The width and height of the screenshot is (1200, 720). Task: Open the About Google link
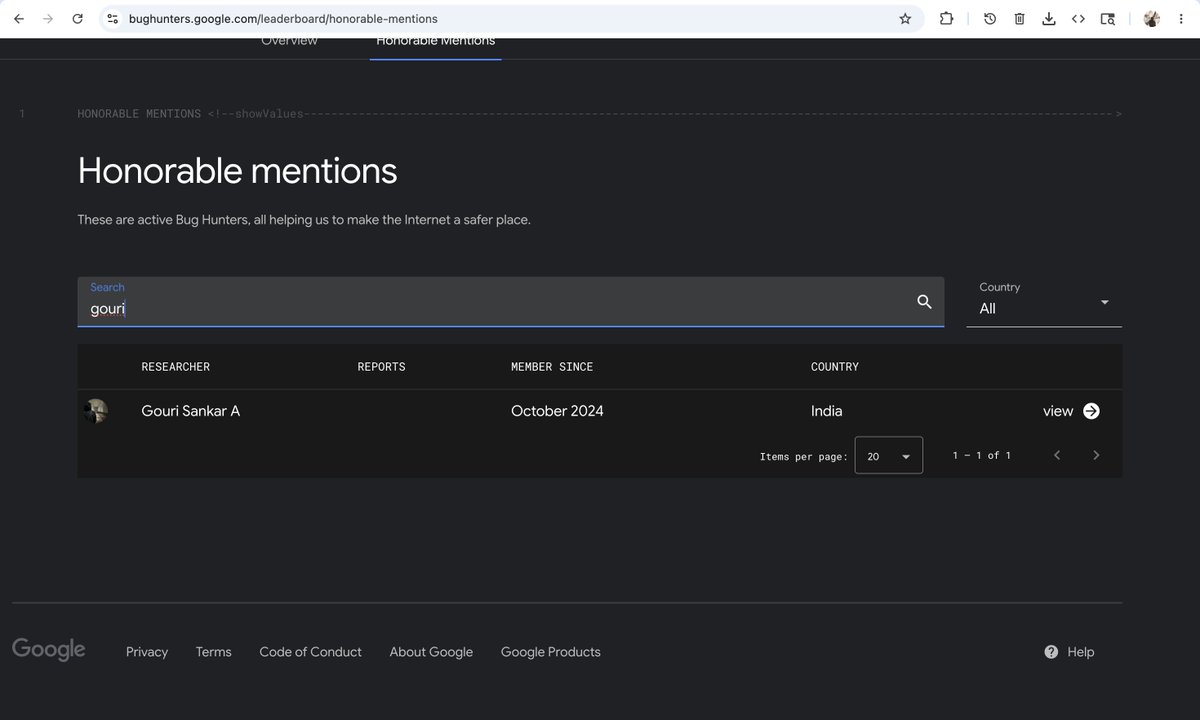pos(431,652)
